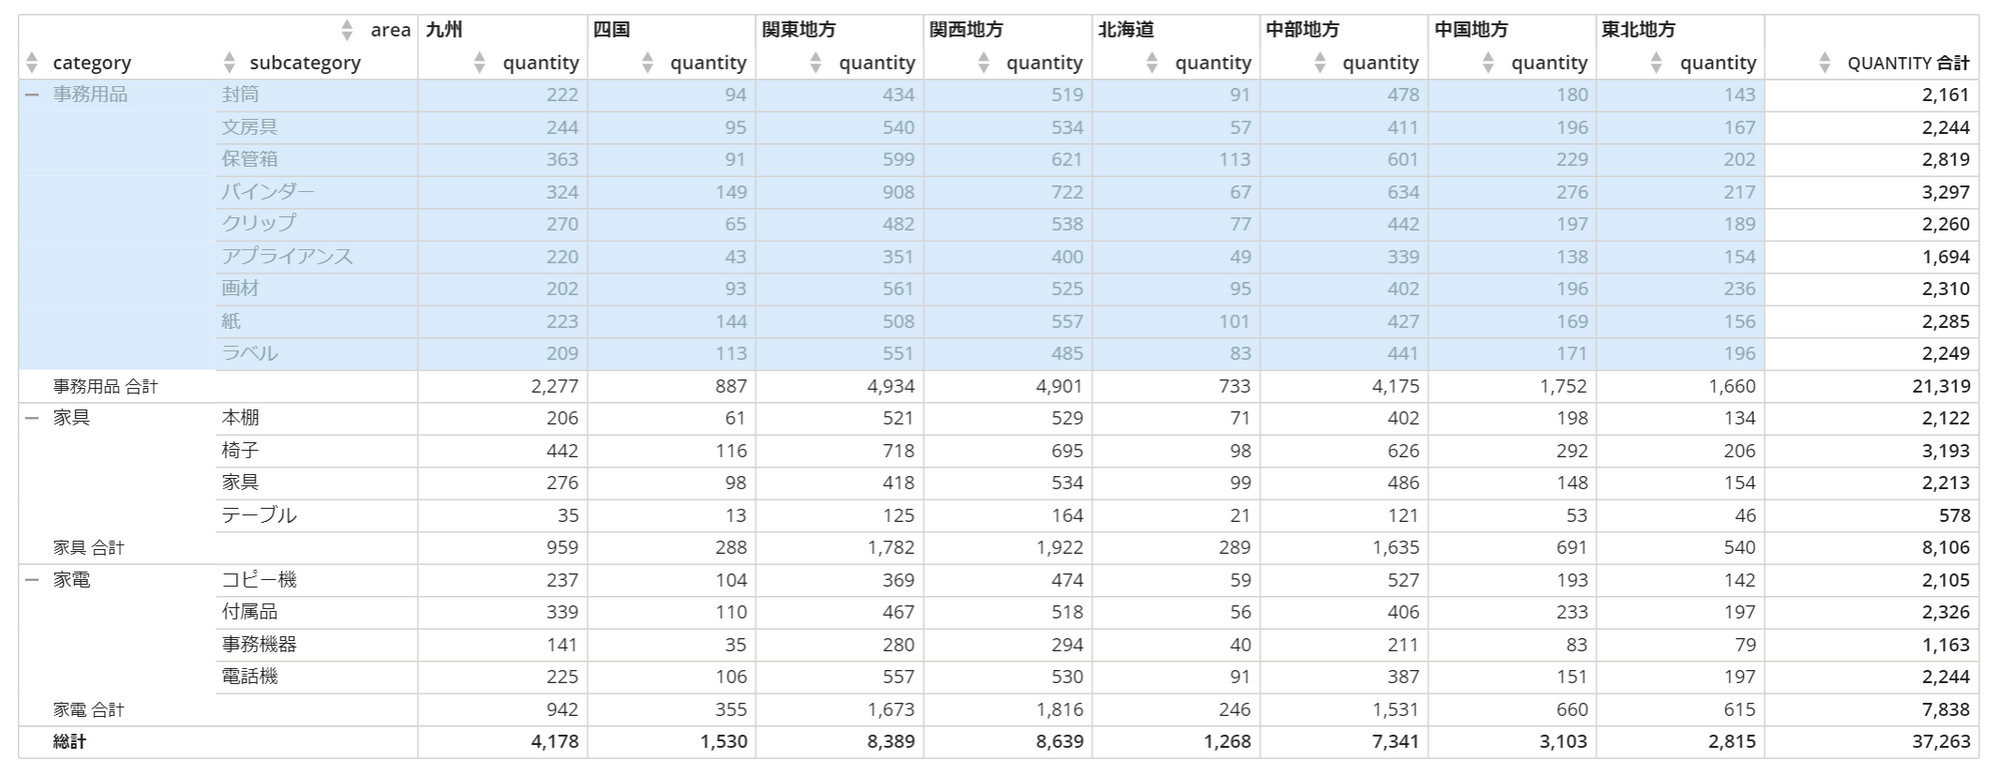Click the 関東地方 area column header
The width and height of the screenshot is (2000, 773).
pyautogui.click(x=798, y=30)
